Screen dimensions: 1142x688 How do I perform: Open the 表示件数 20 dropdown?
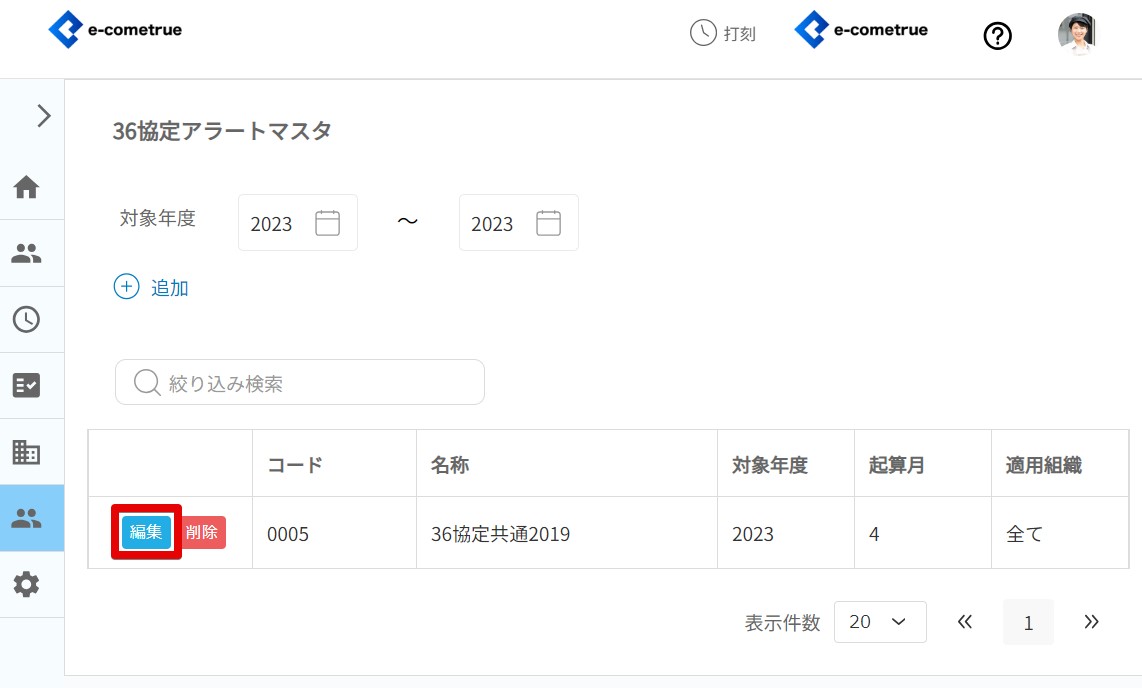coord(879,622)
